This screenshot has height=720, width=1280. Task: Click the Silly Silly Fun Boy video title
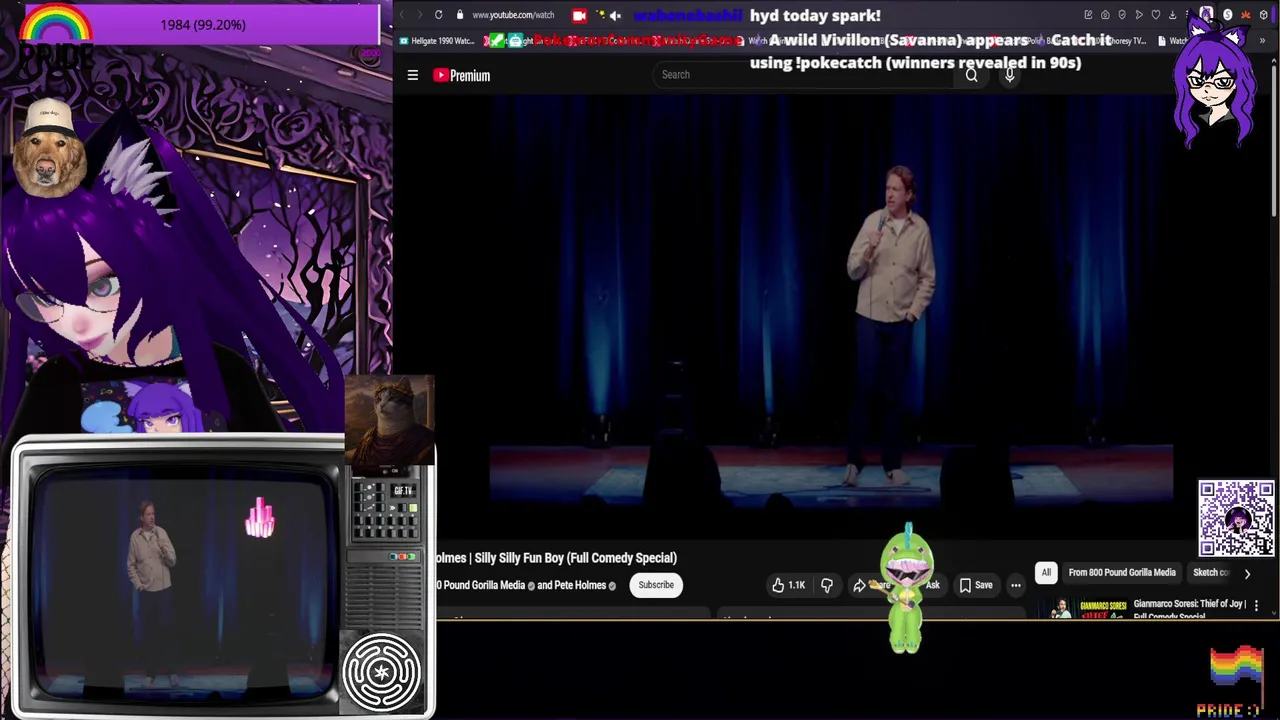click(557, 558)
